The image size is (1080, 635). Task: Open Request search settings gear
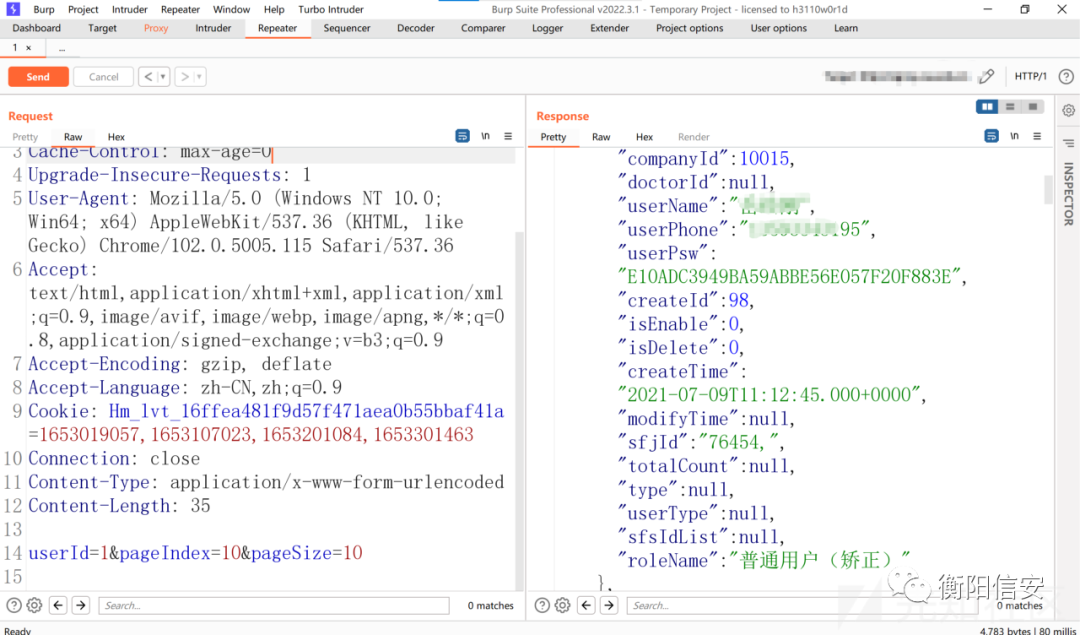34,605
